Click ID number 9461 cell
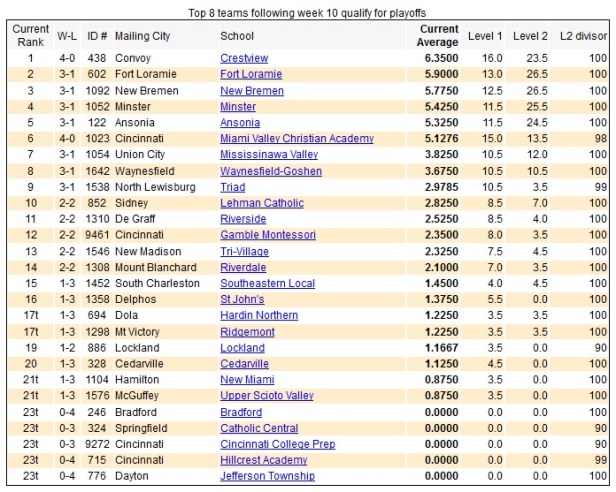This screenshot has height=492, width=616. pos(97,235)
